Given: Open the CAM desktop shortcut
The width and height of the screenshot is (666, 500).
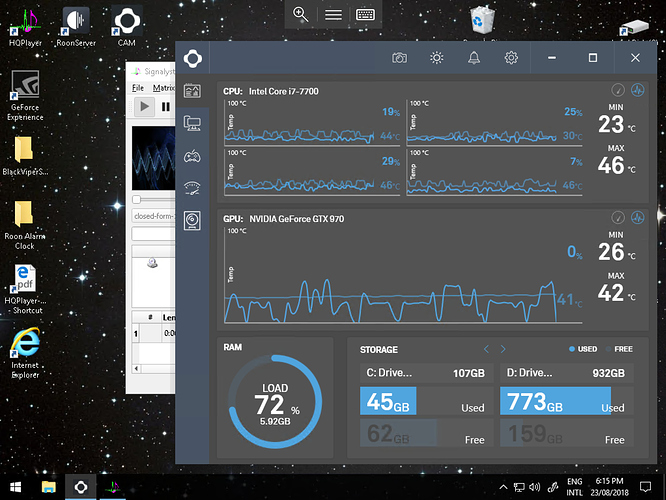Looking at the screenshot, I should pyautogui.click(x=127, y=26).
